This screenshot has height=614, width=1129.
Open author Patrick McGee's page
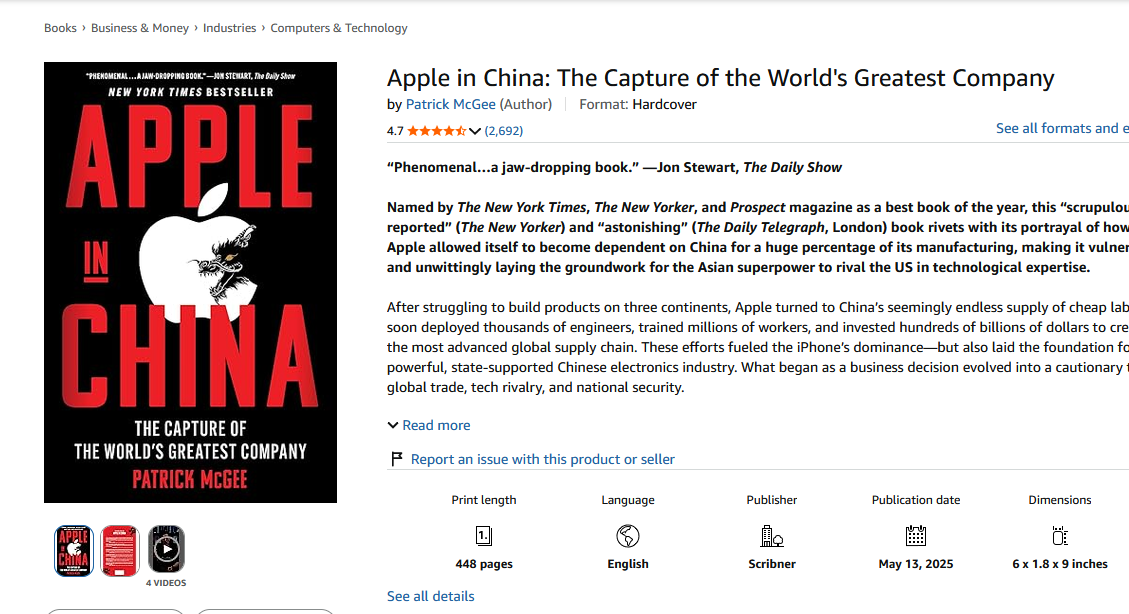451,104
